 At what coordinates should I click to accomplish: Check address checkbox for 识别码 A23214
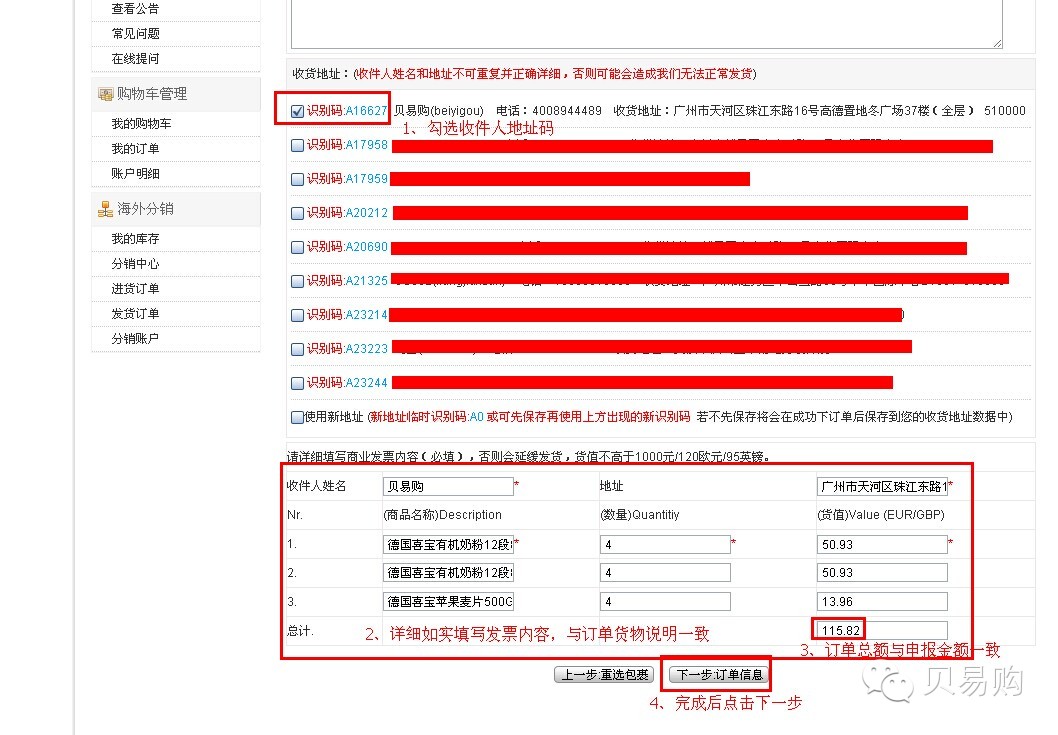[297, 315]
